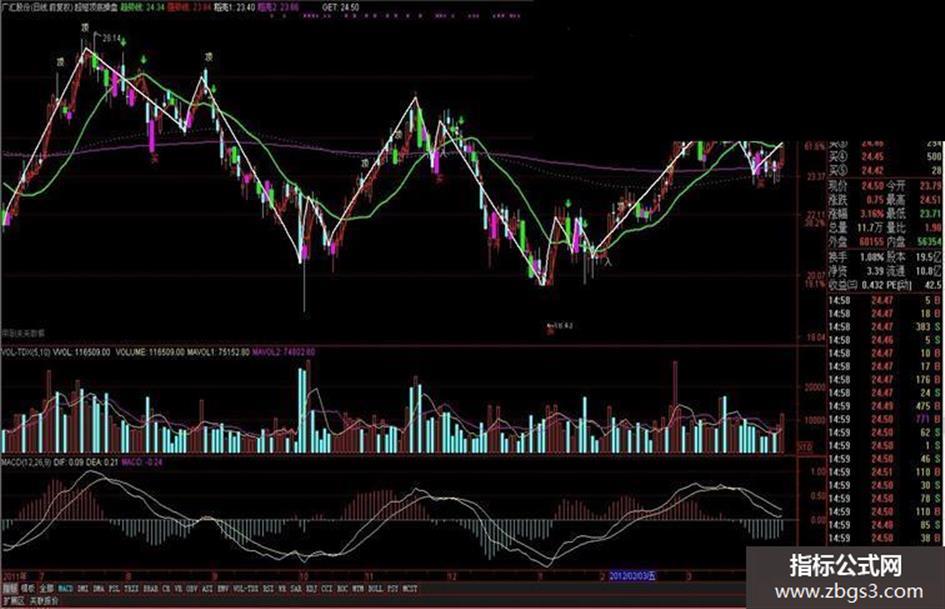The width and height of the screenshot is (945, 609).
Task: Click the 指标 button at bottom left
Action: click(x=10, y=588)
